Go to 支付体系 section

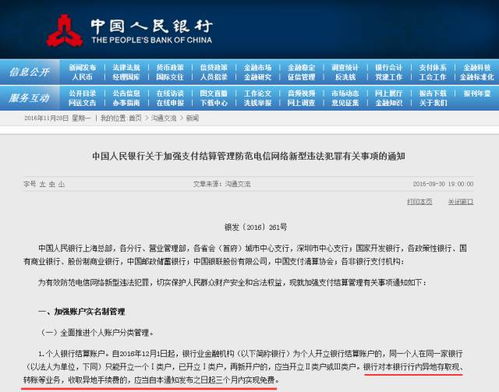[x=433, y=68]
